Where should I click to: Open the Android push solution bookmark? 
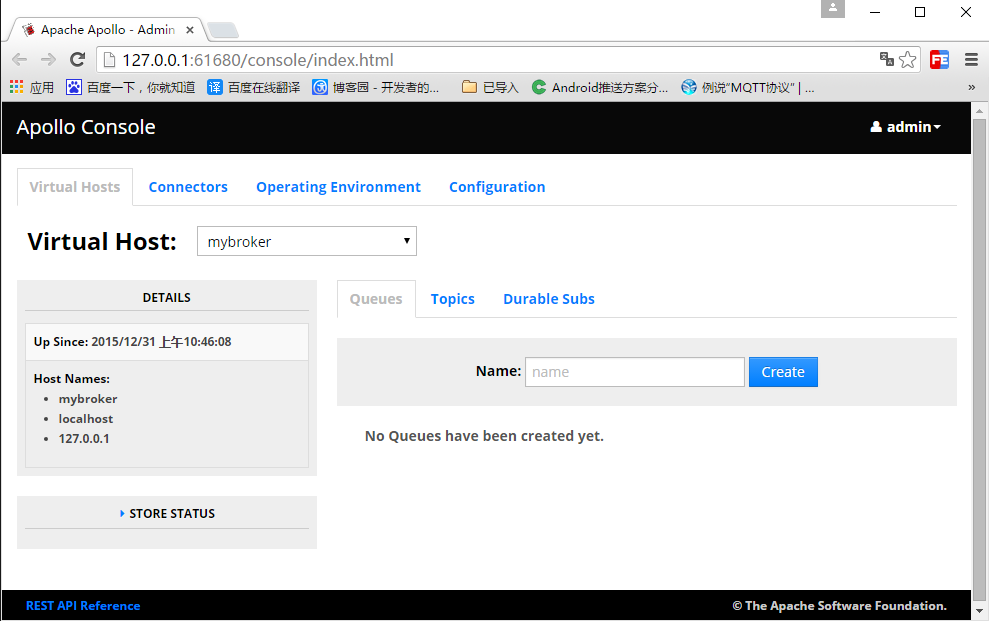tap(600, 87)
